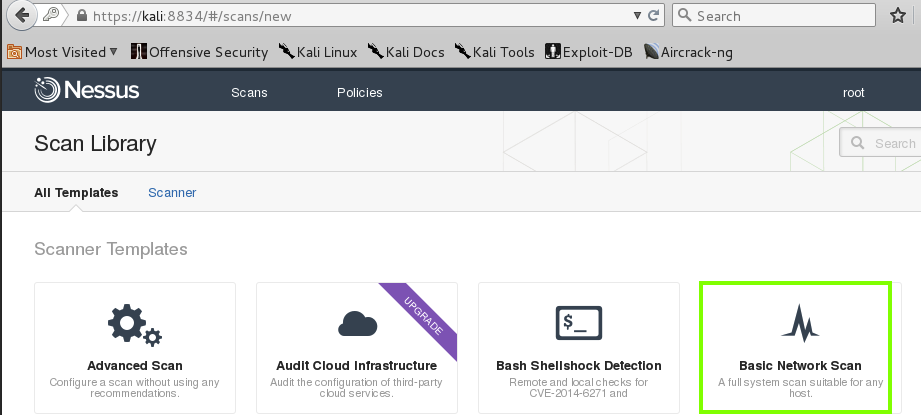Switch to the All Templates tab
921x415 pixels.
click(x=76, y=192)
